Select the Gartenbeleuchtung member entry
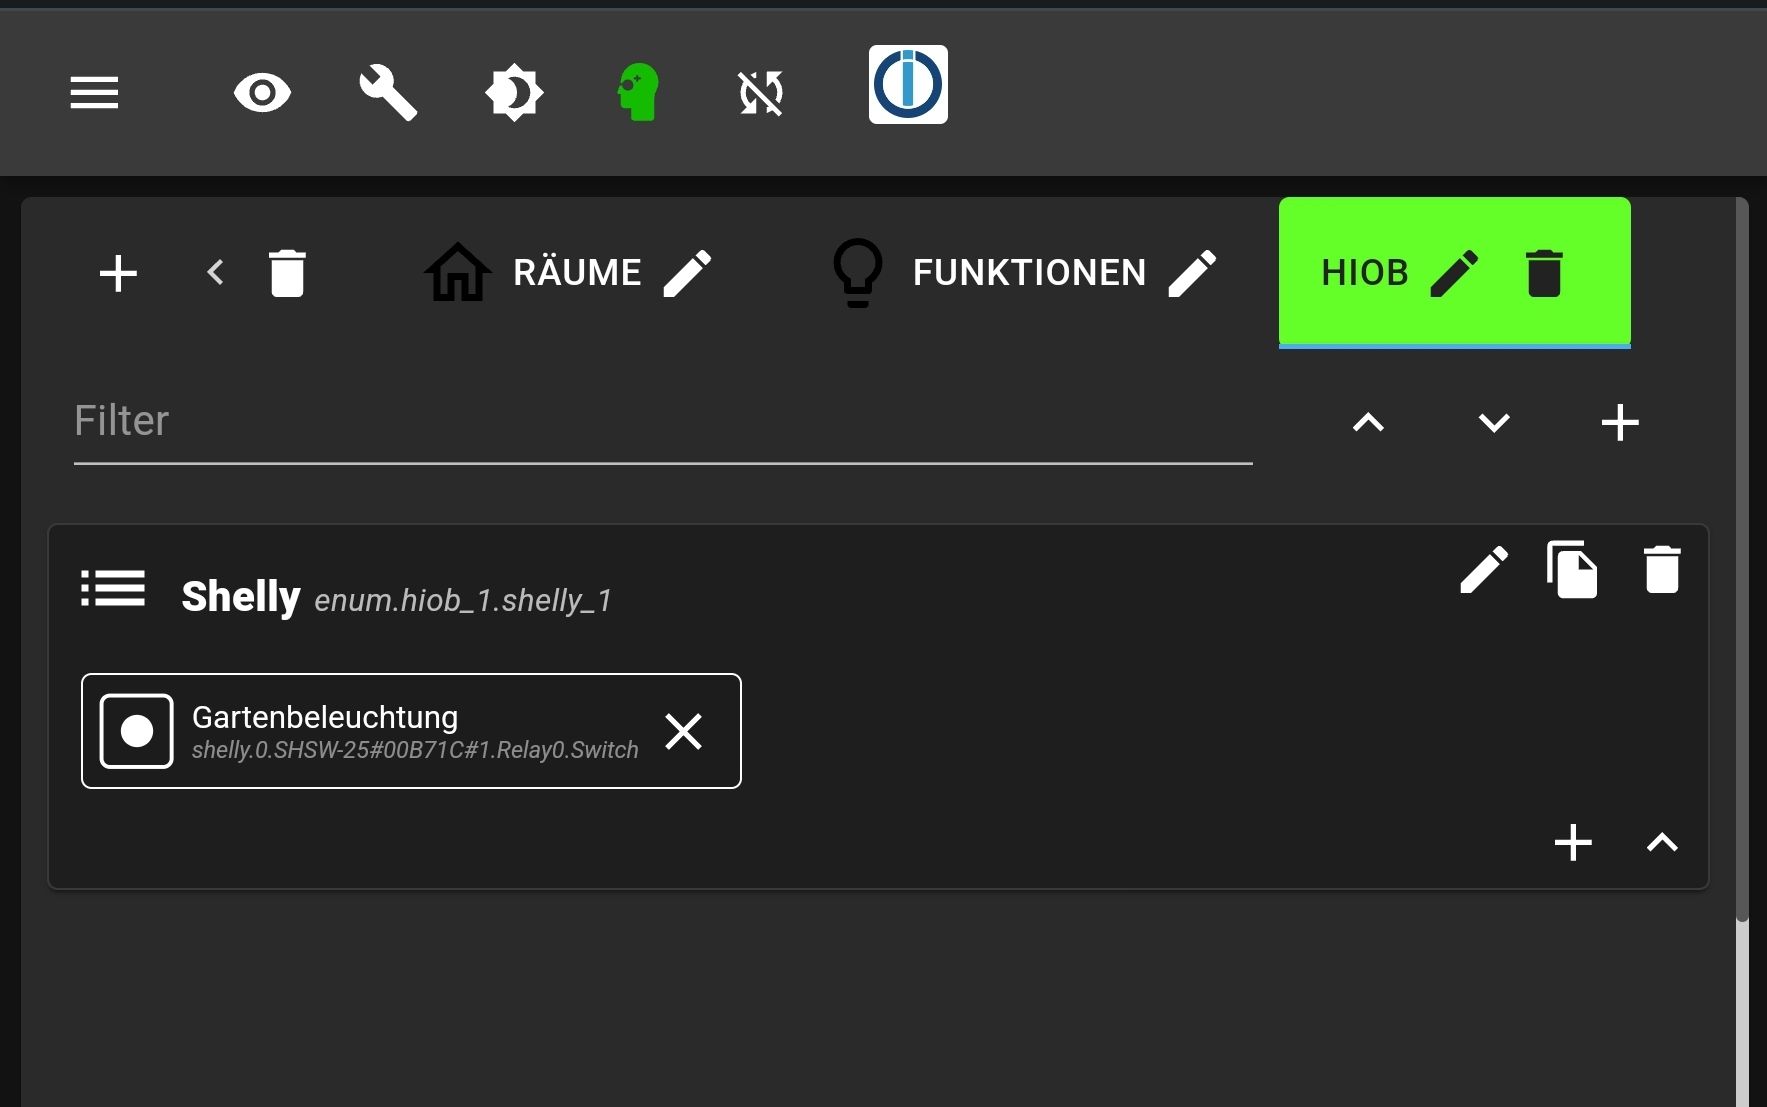The width and height of the screenshot is (1767, 1107). click(x=411, y=731)
